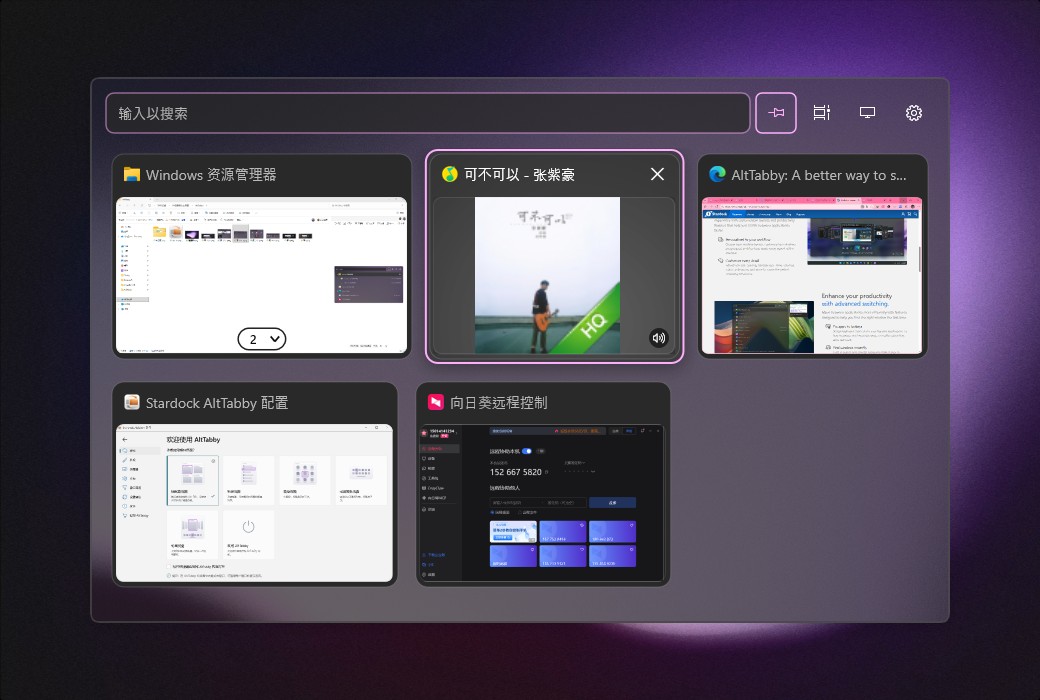Switch to 向日葵远程控制 window thumbnail
This screenshot has width=1040, height=700.
coord(543,503)
